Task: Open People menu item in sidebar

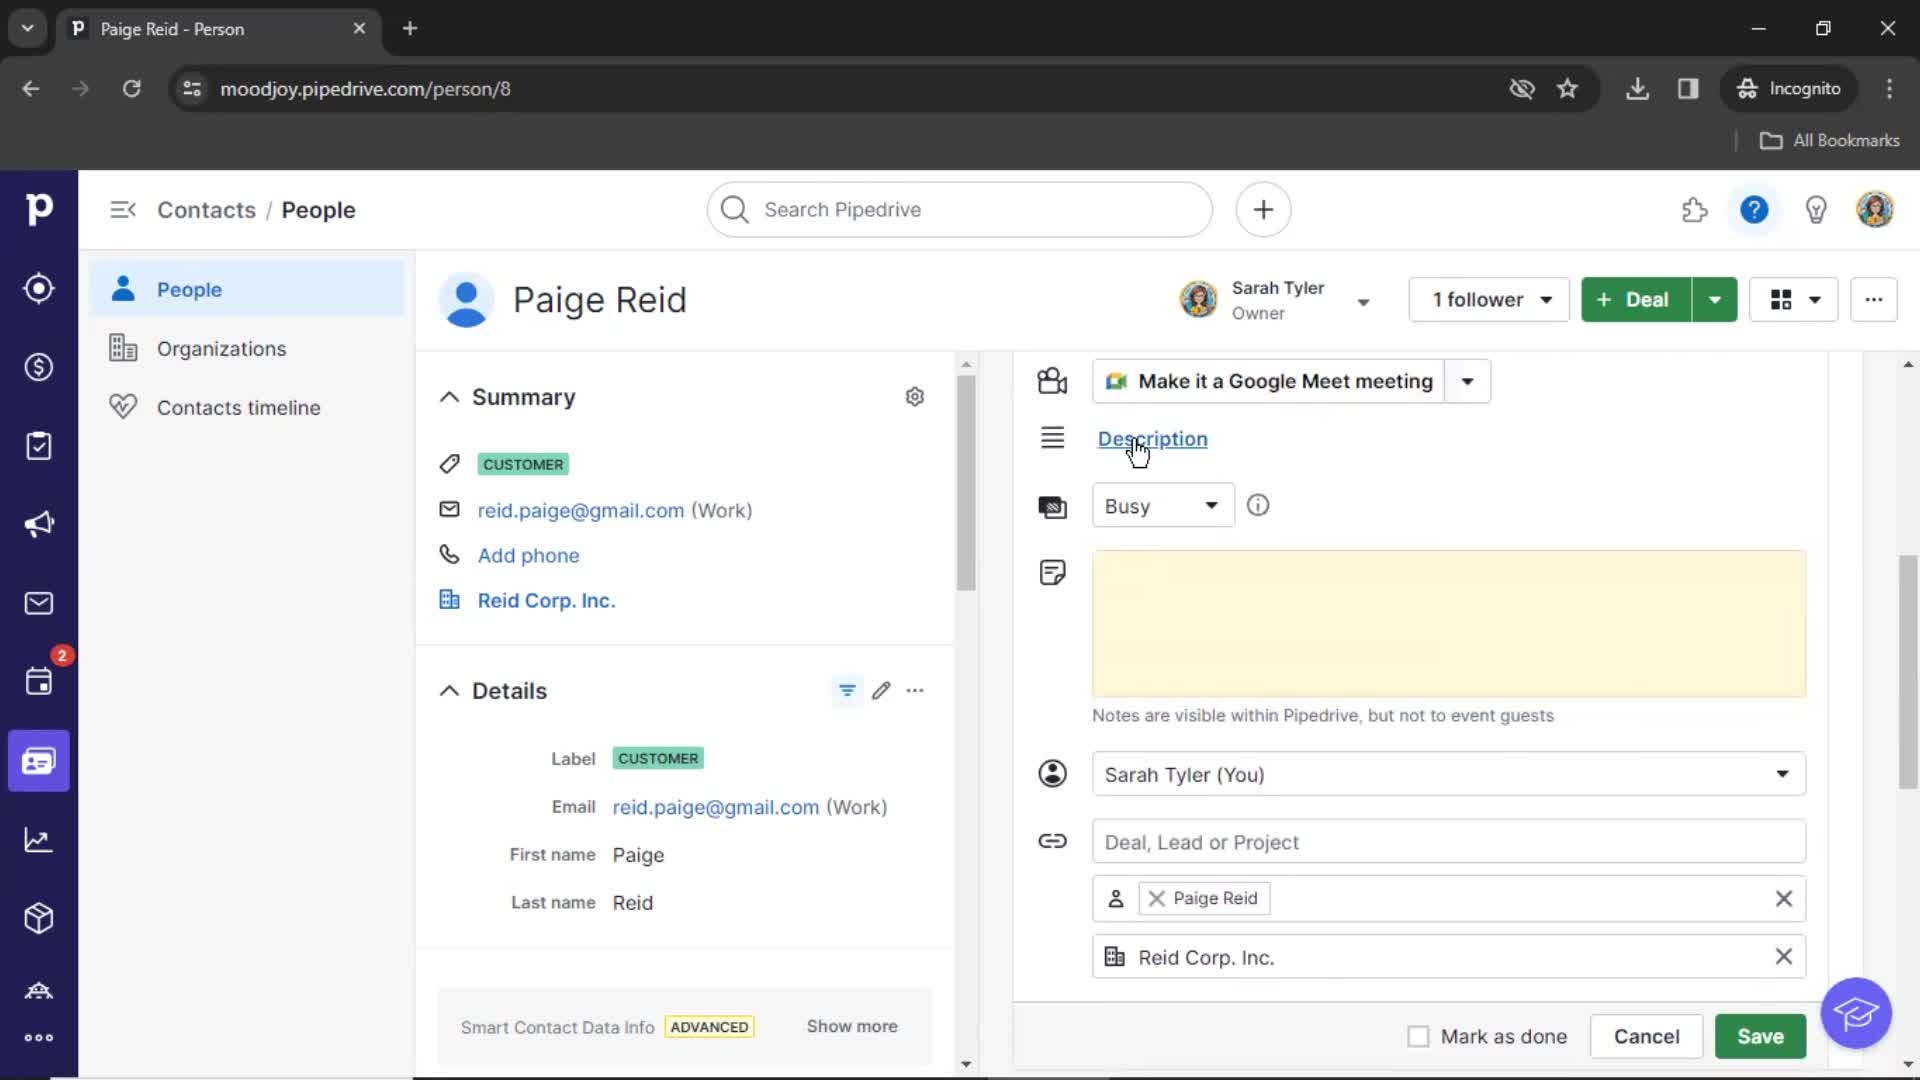Action: [190, 289]
